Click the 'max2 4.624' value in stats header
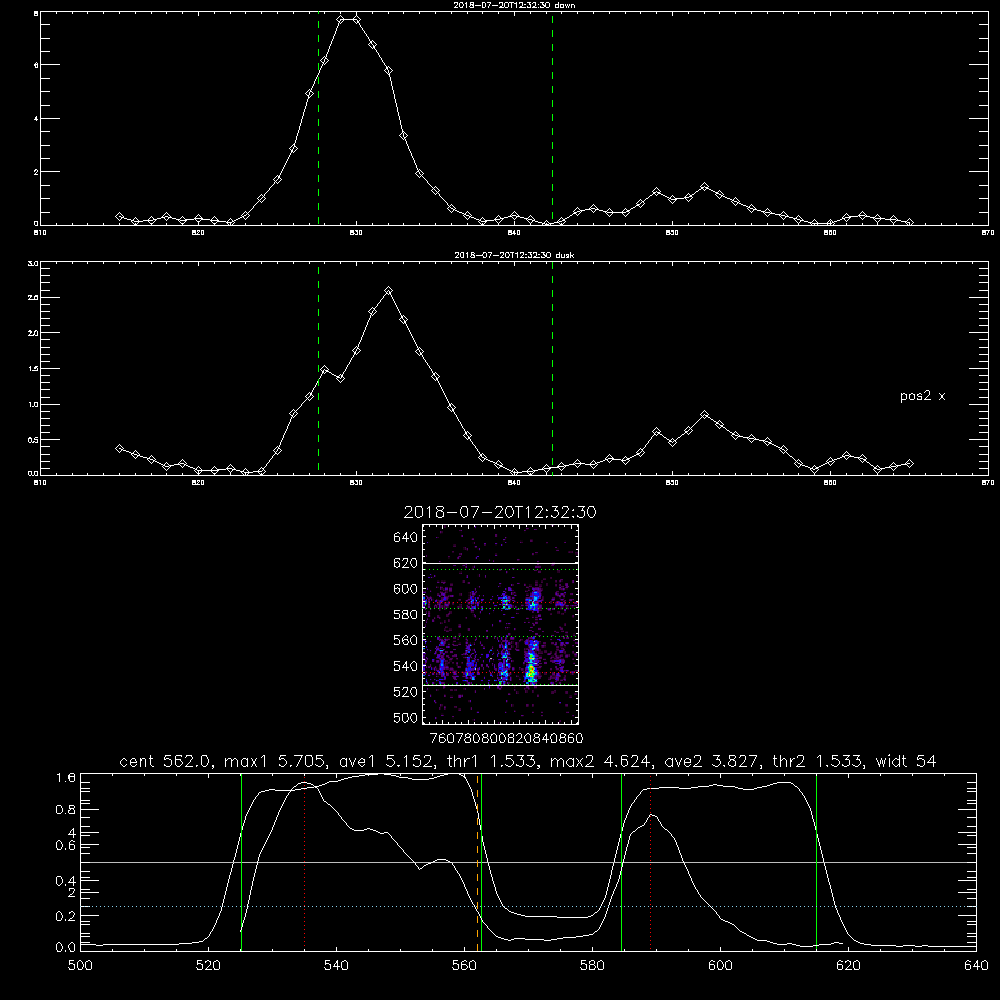The width and height of the screenshot is (1000, 1000). 600,761
